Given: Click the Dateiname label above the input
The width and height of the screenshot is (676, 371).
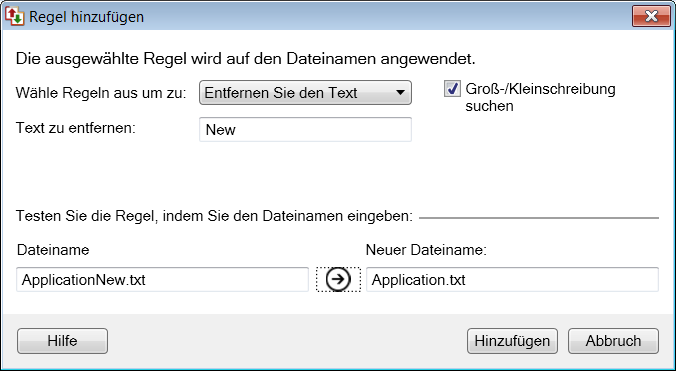Looking at the screenshot, I should [53, 250].
